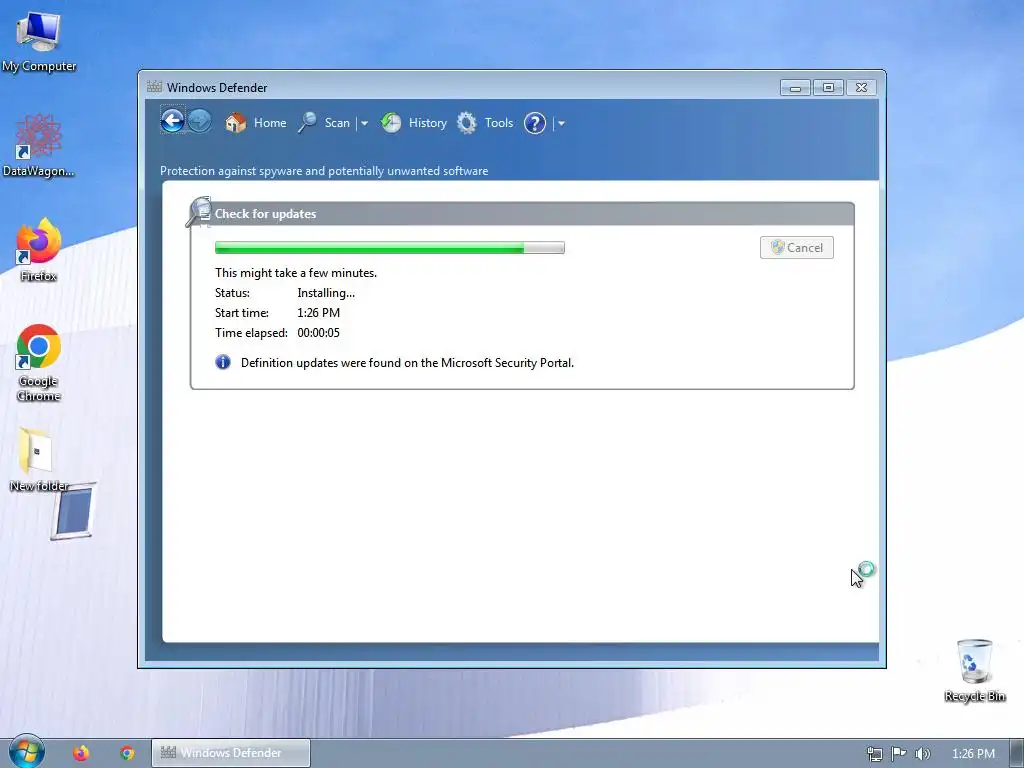Viewport: 1024px width, 768px height.
Task: Open the History clock icon
Action: tap(391, 122)
